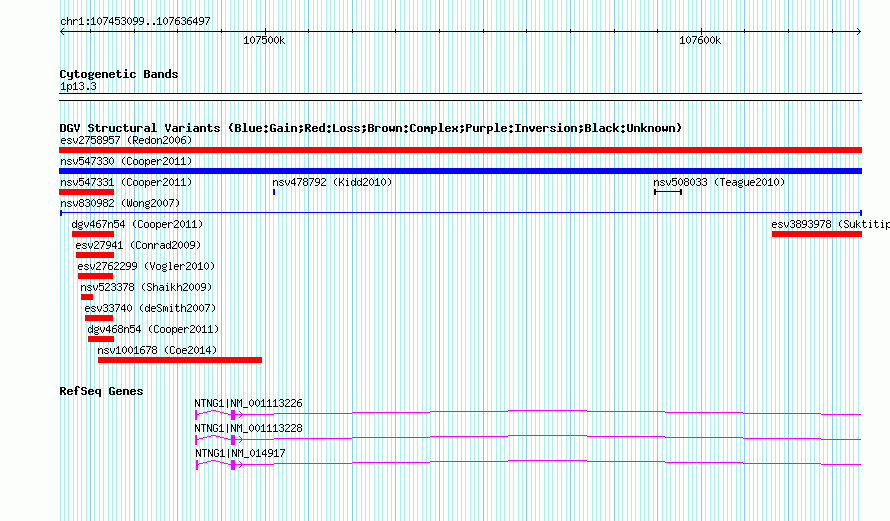Open the NTNG1|NM_001113228 transcript label
This screenshot has width=890, height=521.
(249, 428)
